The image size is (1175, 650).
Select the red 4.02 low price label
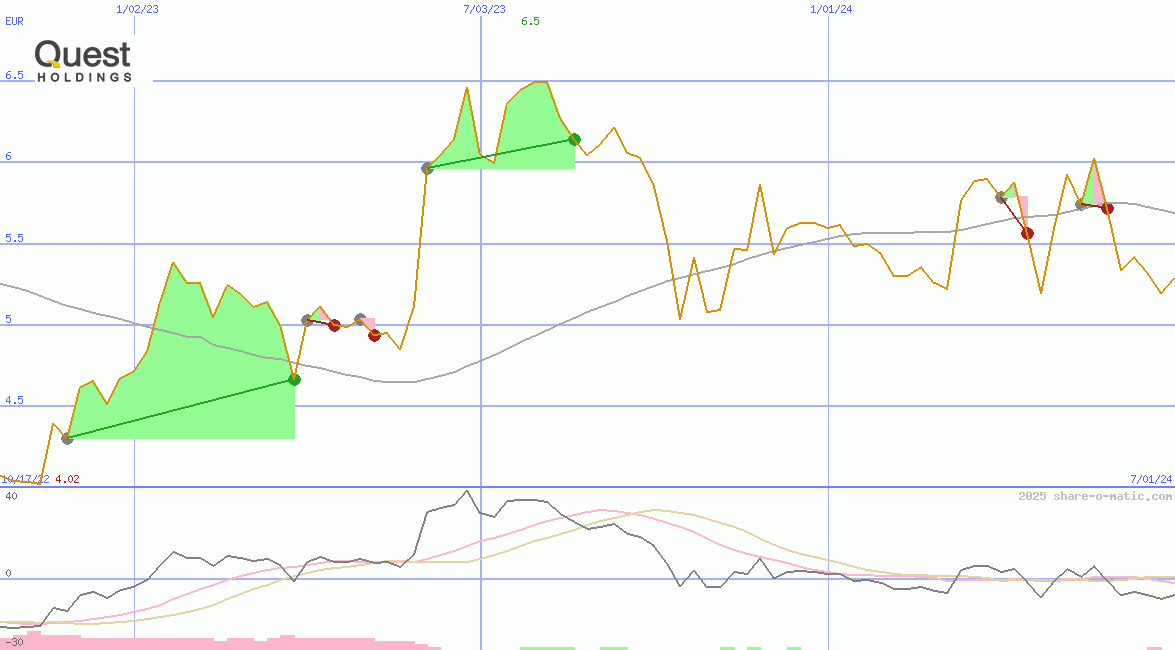click(67, 480)
